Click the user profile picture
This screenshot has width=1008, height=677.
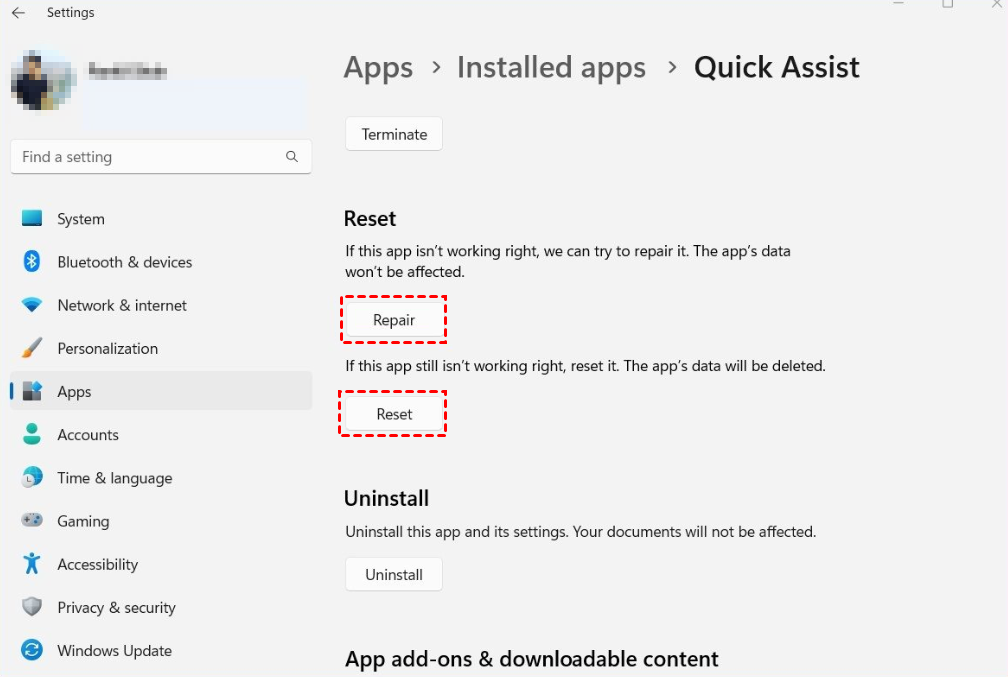click(43, 80)
